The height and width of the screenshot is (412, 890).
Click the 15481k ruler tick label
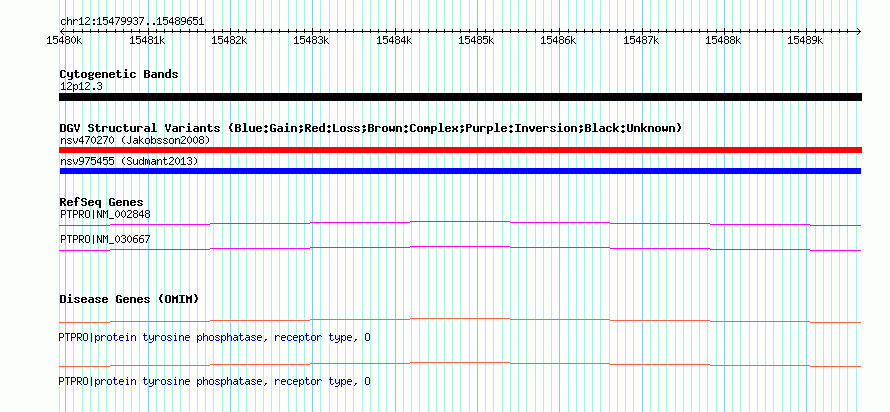pos(147,40)
